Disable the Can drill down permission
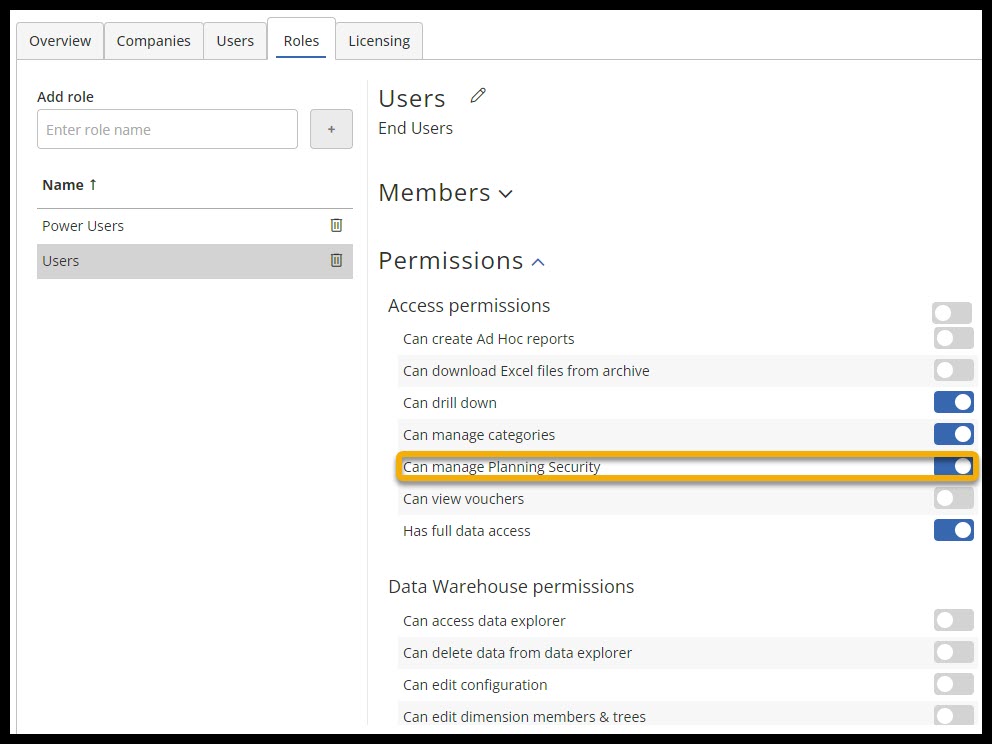 pos(953,403)
